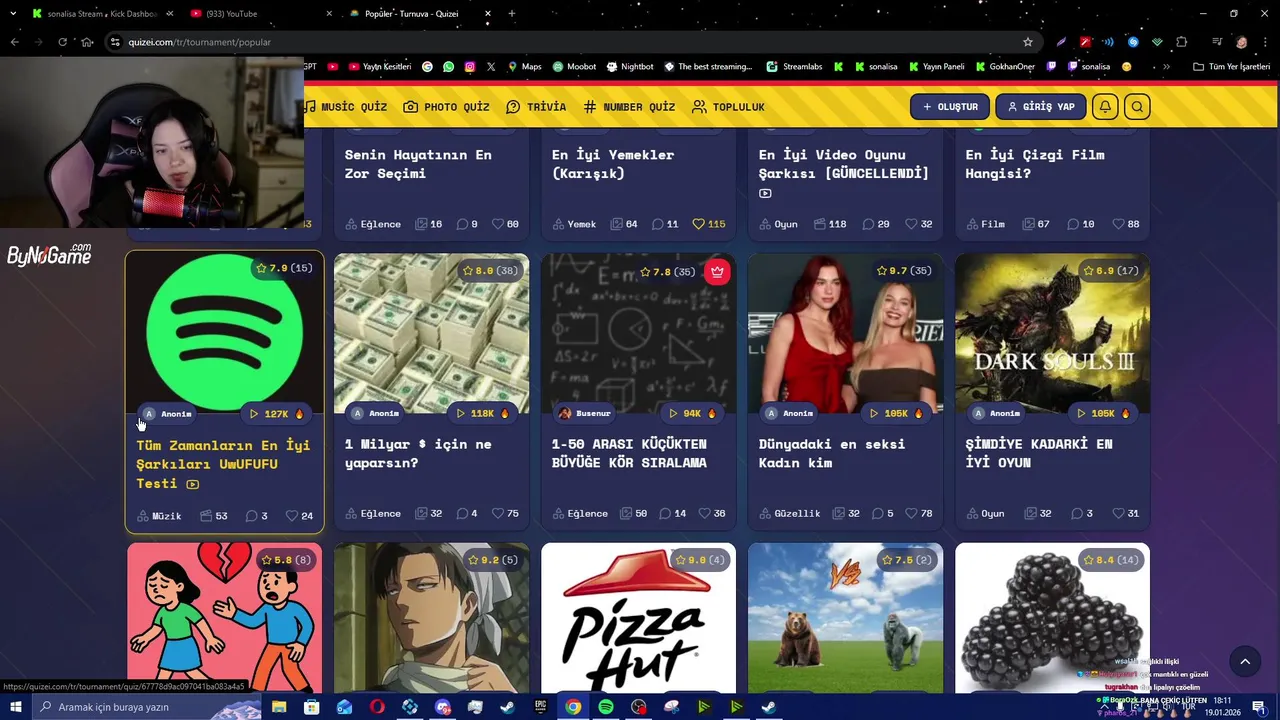Viewport: 1280px width, 720px height.
Task: Click the Giriş Yap login button
Action: tap(1041, 107)
